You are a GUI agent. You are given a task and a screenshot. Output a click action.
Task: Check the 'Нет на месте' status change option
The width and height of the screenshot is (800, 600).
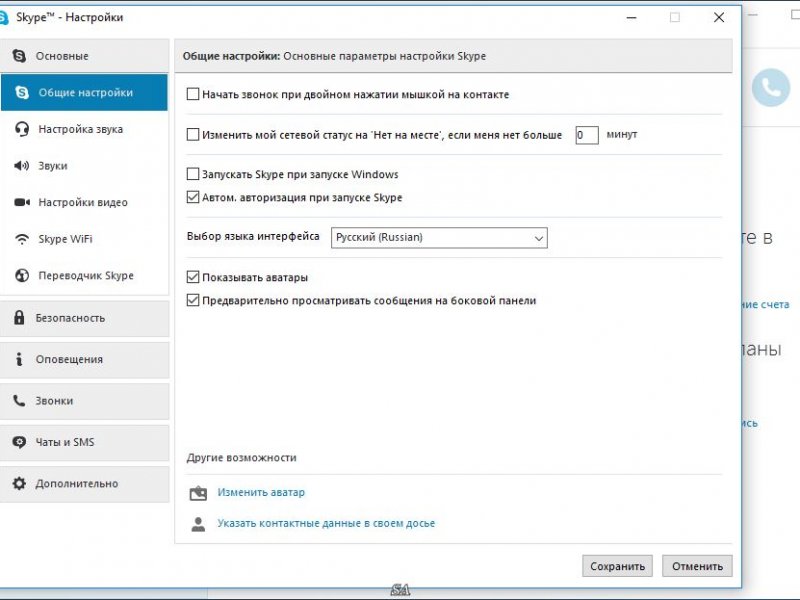(192, 135)
